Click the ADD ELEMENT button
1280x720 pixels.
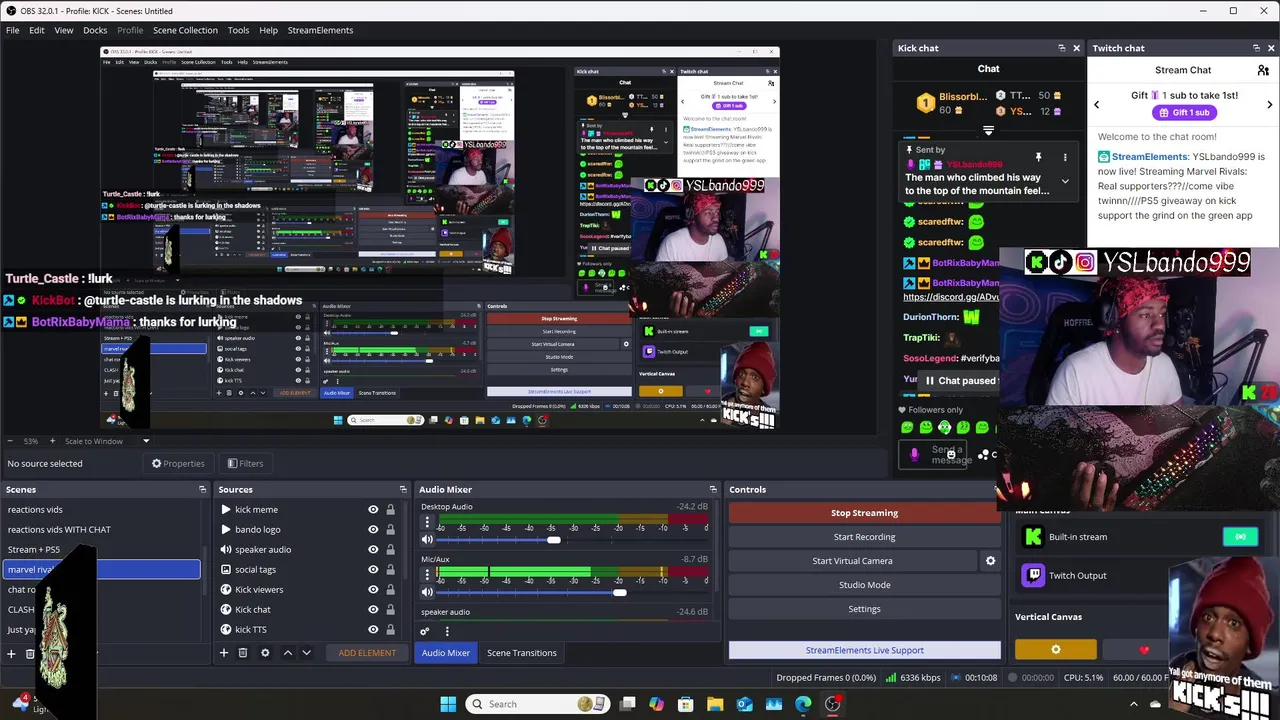[x=367, y=653]
